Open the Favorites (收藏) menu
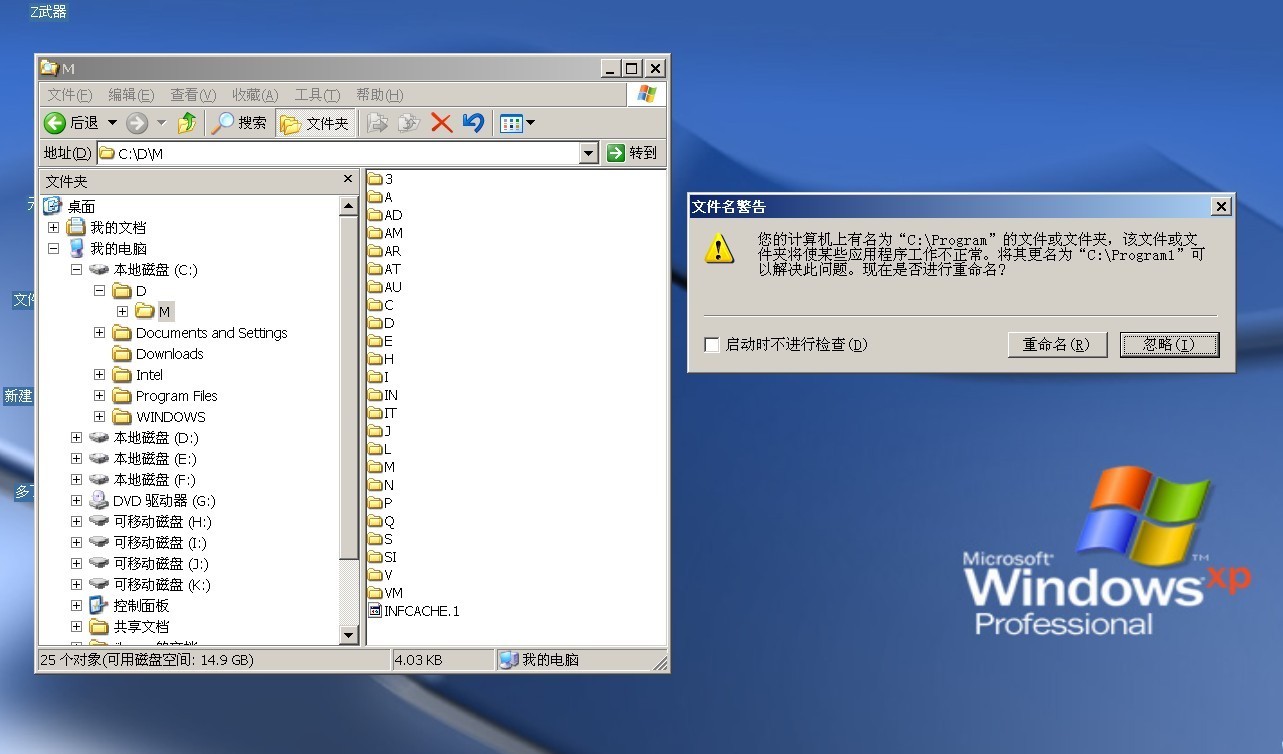 tap(255, 95)
